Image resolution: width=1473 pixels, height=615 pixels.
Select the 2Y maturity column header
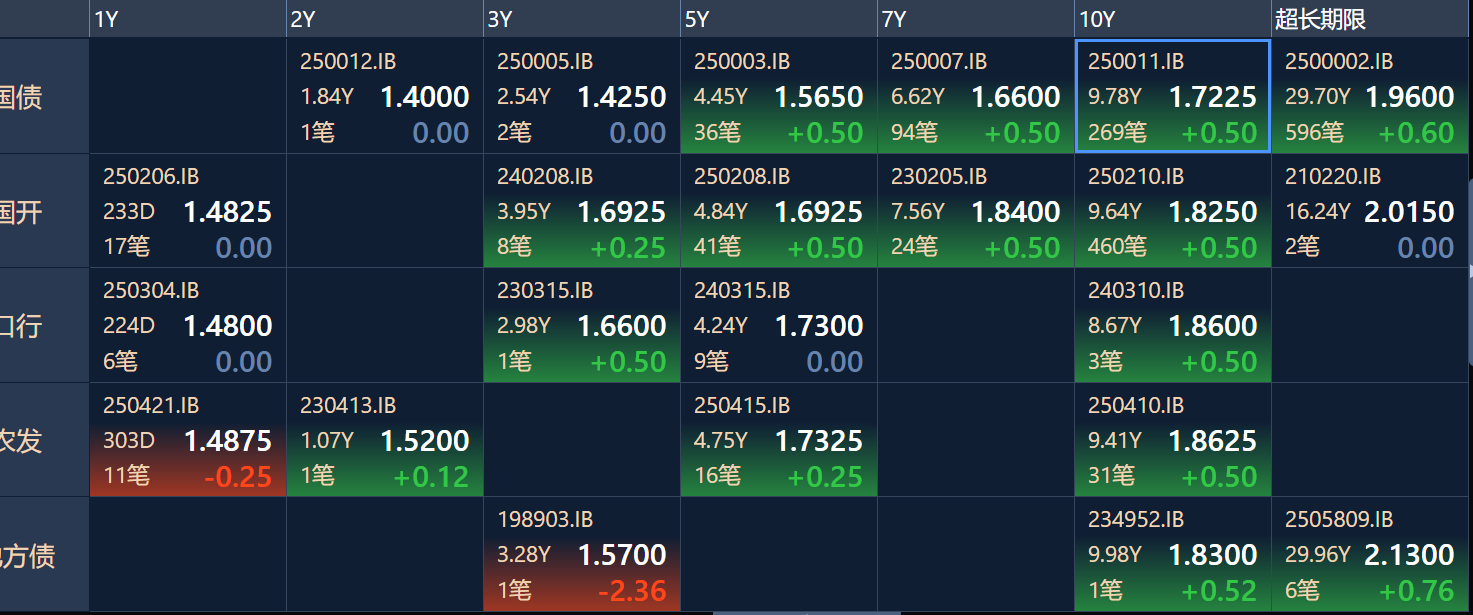(384, 19)
